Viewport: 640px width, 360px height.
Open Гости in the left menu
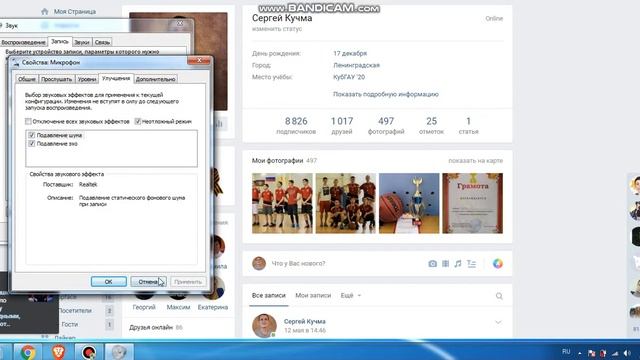[x=69, y=324]
